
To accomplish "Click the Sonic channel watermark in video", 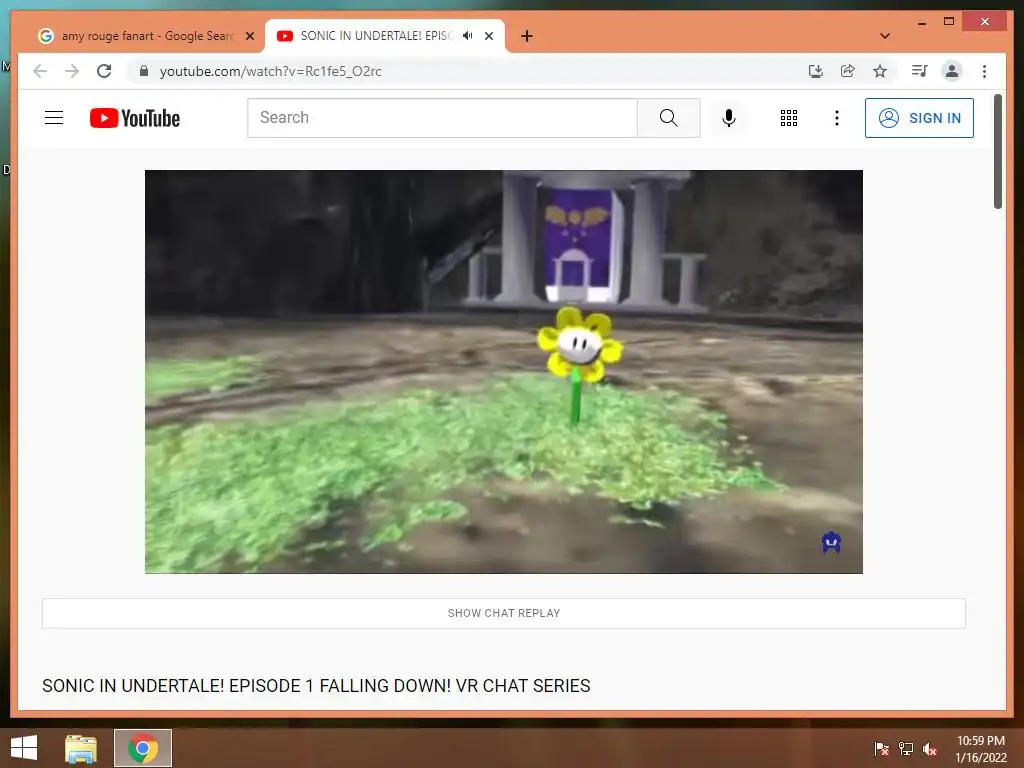I will tap(831, 542).
